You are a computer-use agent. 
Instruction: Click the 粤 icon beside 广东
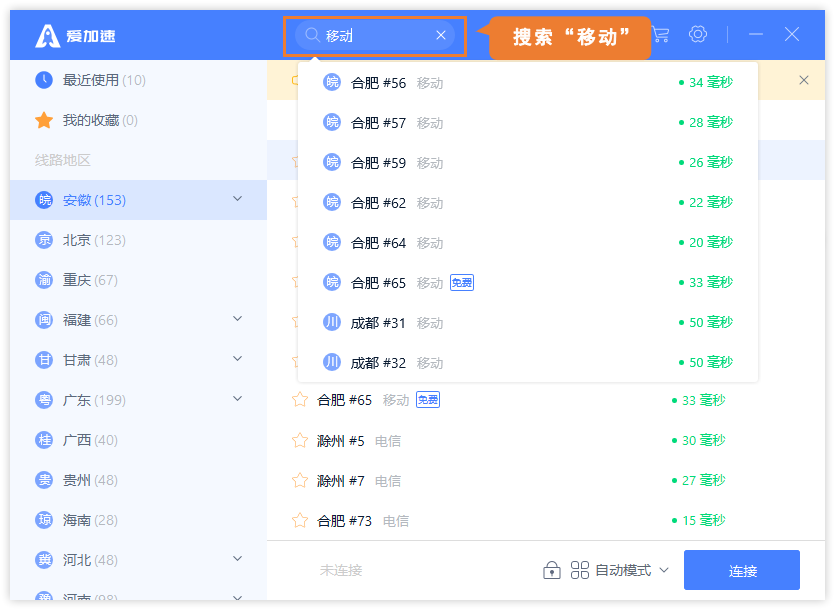[x=44, y=400]
